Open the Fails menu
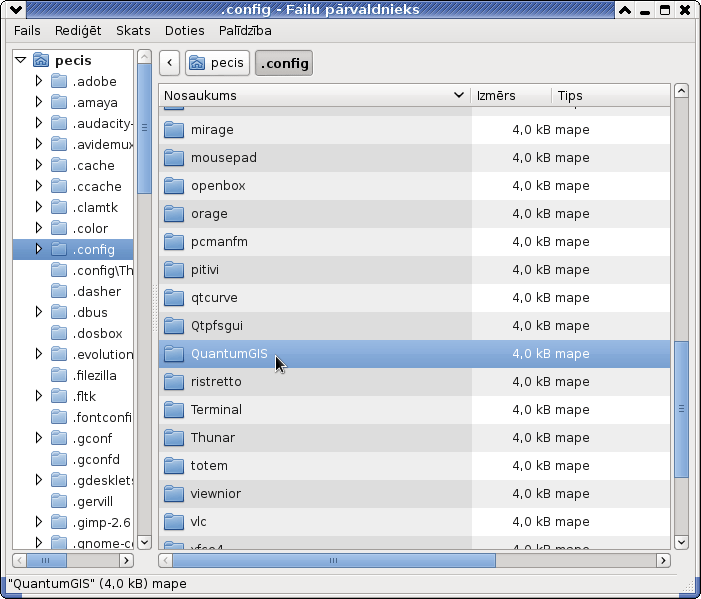Image resolution: width=701 pixels, height=599 pixels. [27, 30]
